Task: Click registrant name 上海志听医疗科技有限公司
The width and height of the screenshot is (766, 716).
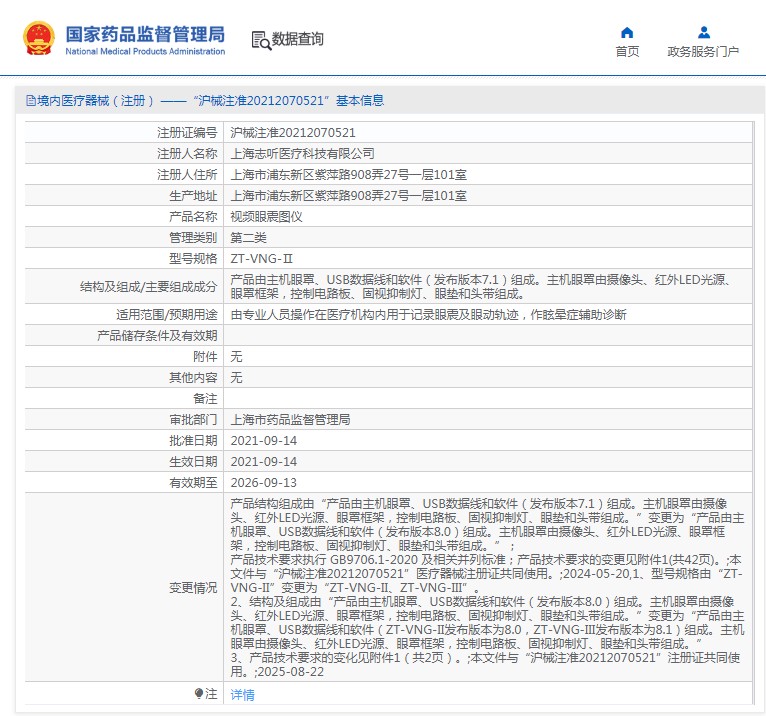Action: [x=302, y=153]
